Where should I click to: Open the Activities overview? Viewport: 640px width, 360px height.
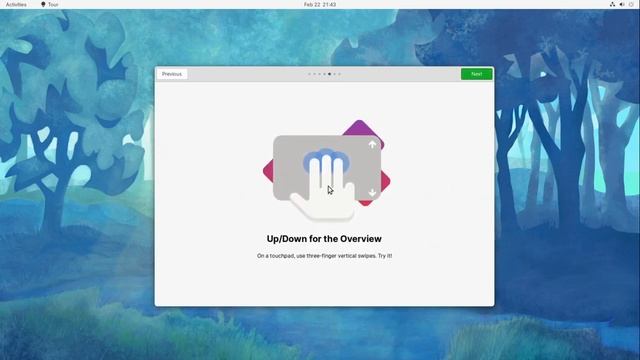tap(16, 4)
